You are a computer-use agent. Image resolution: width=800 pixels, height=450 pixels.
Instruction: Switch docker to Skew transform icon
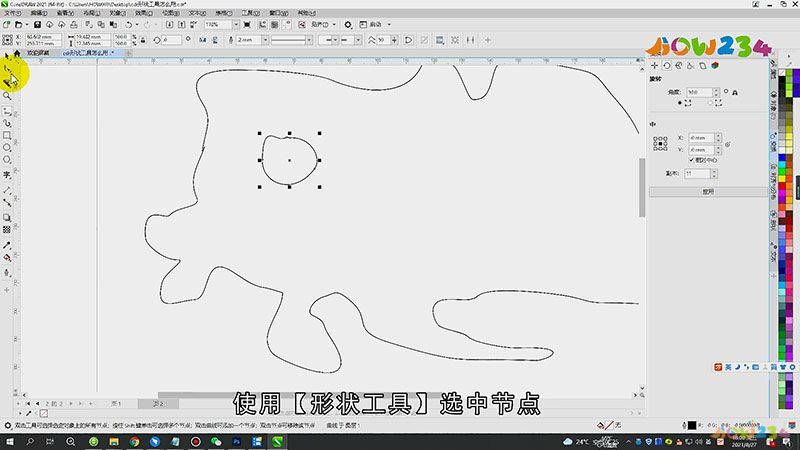(x=703, y=65)
